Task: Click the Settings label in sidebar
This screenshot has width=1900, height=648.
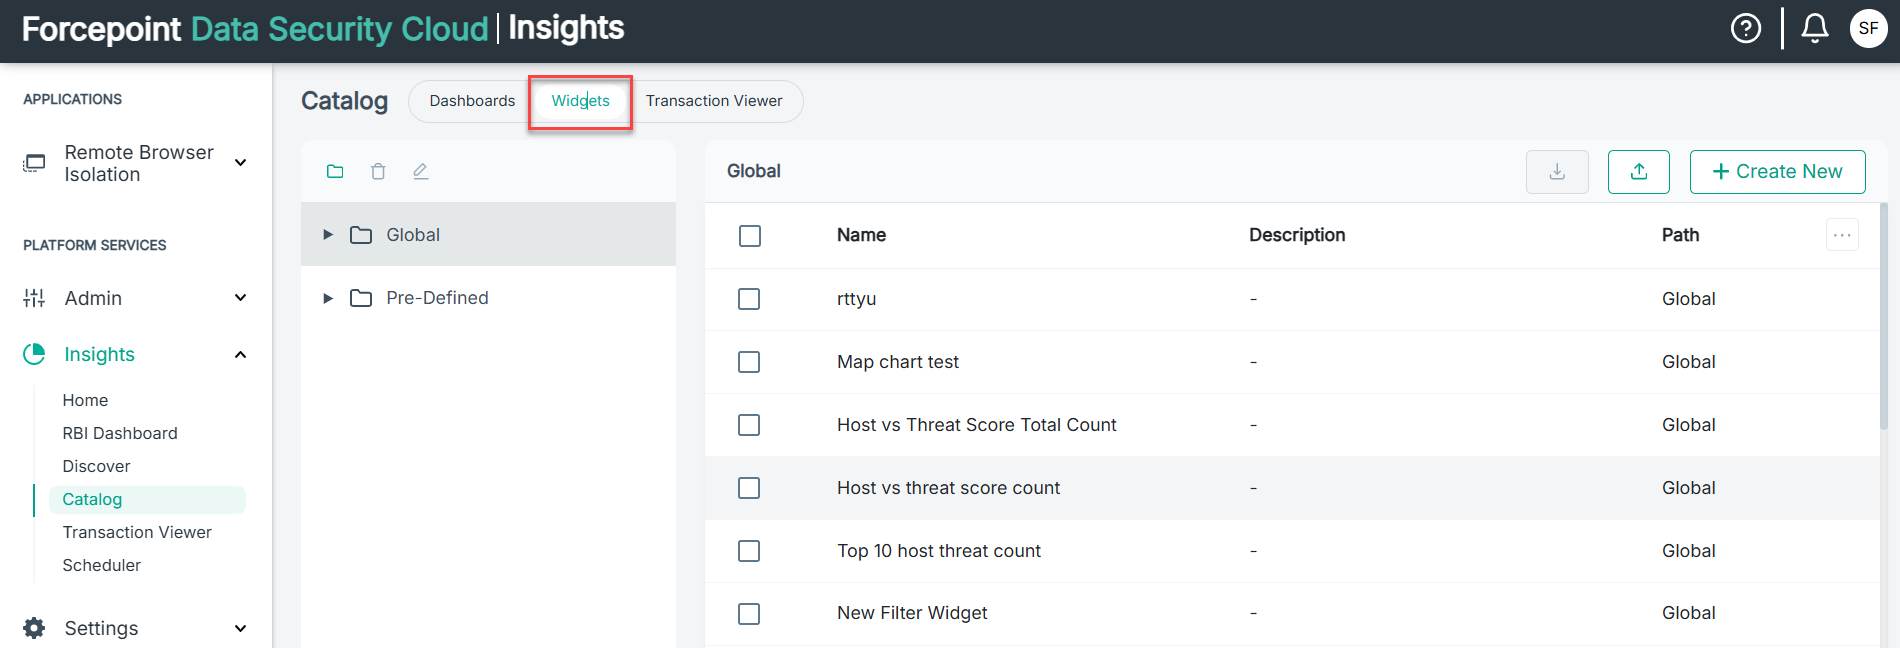Action: [101, 628]
